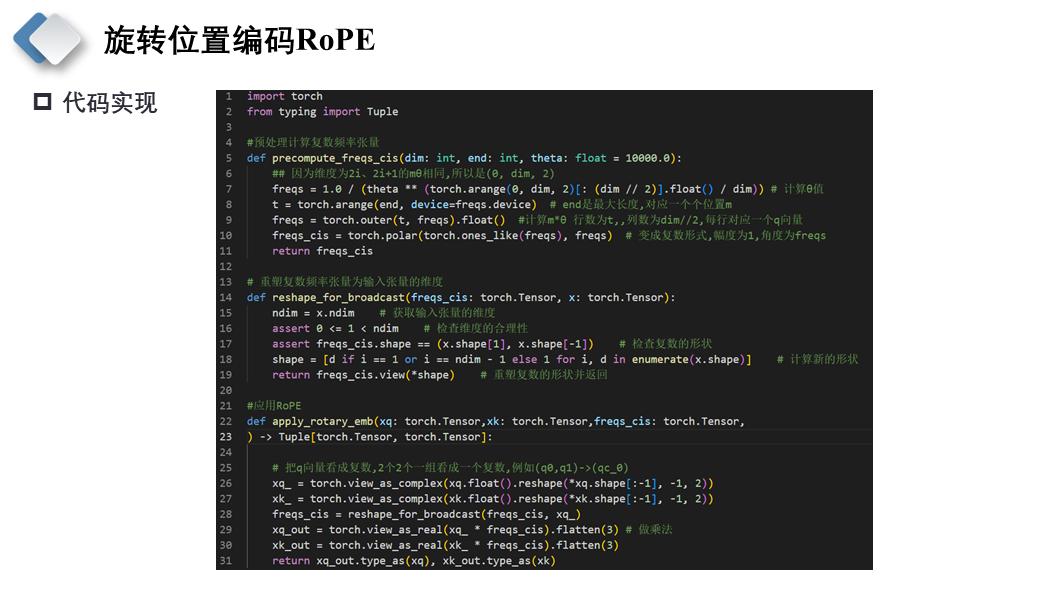
Task: Click 'def reshape_for_broadcast' definition line
Action: coord(461,298)
